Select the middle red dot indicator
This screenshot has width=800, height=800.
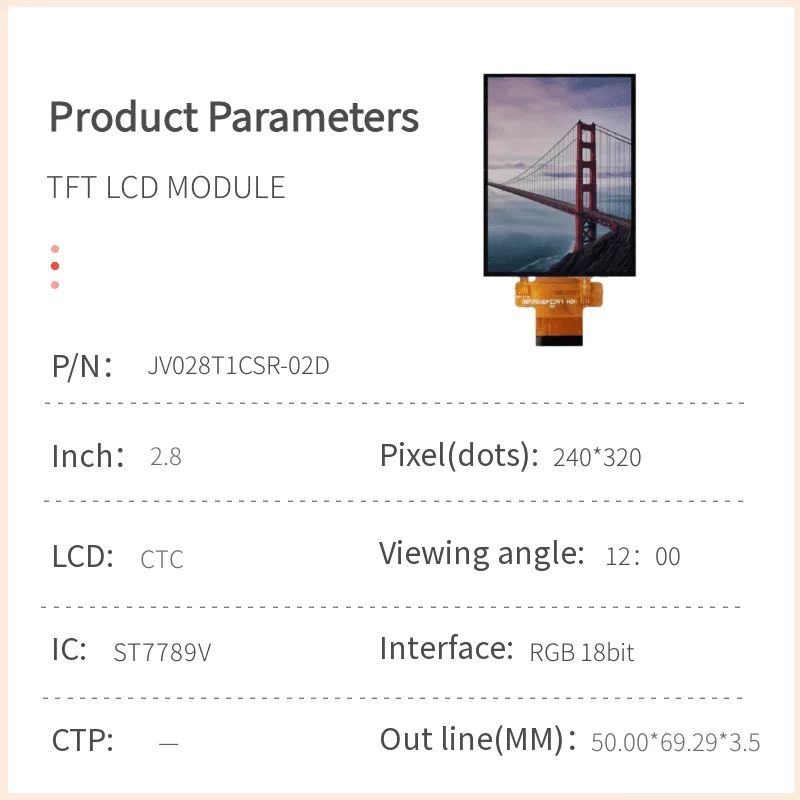coord(55,266)
